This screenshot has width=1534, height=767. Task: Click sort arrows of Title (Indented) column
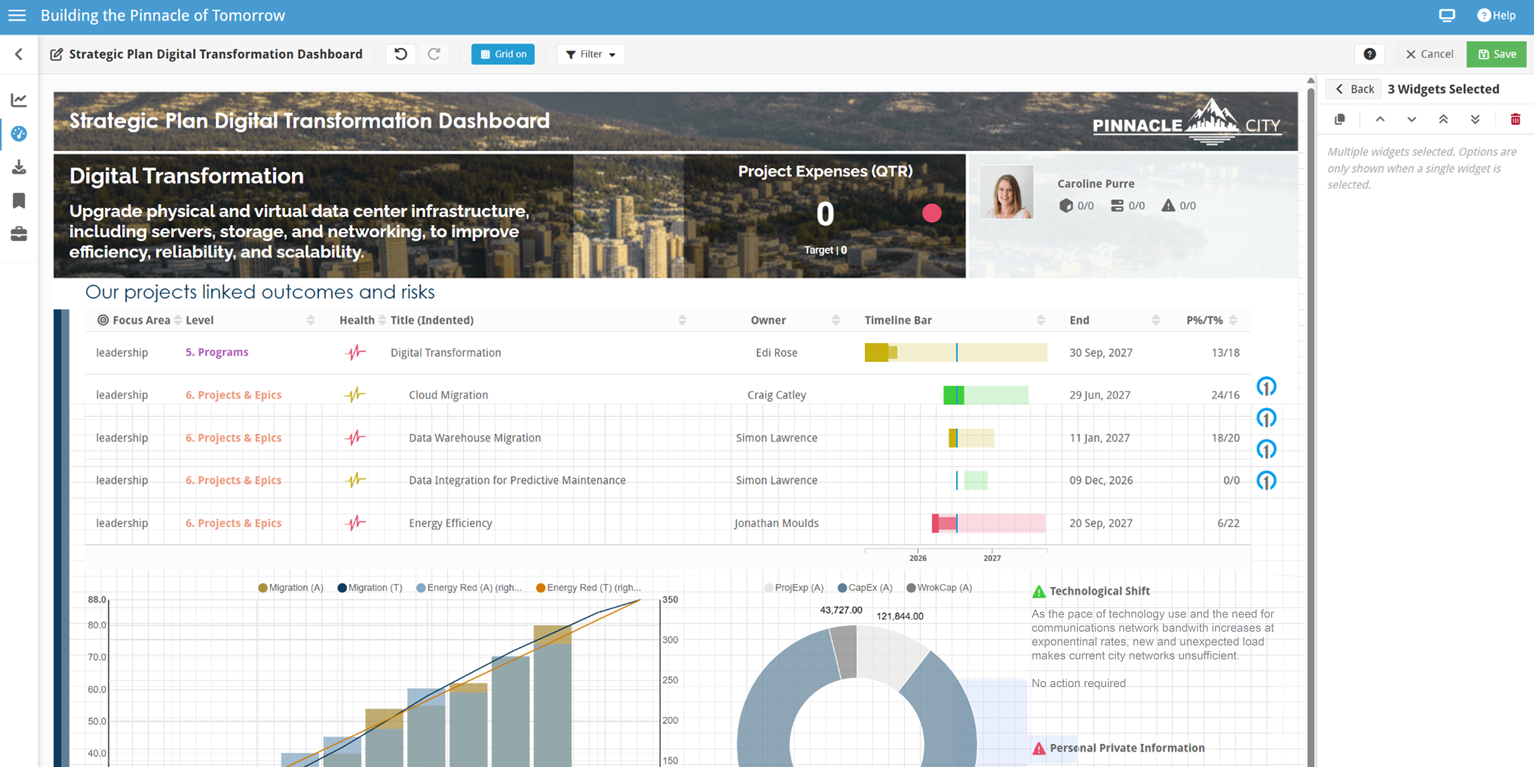(682, 321)
